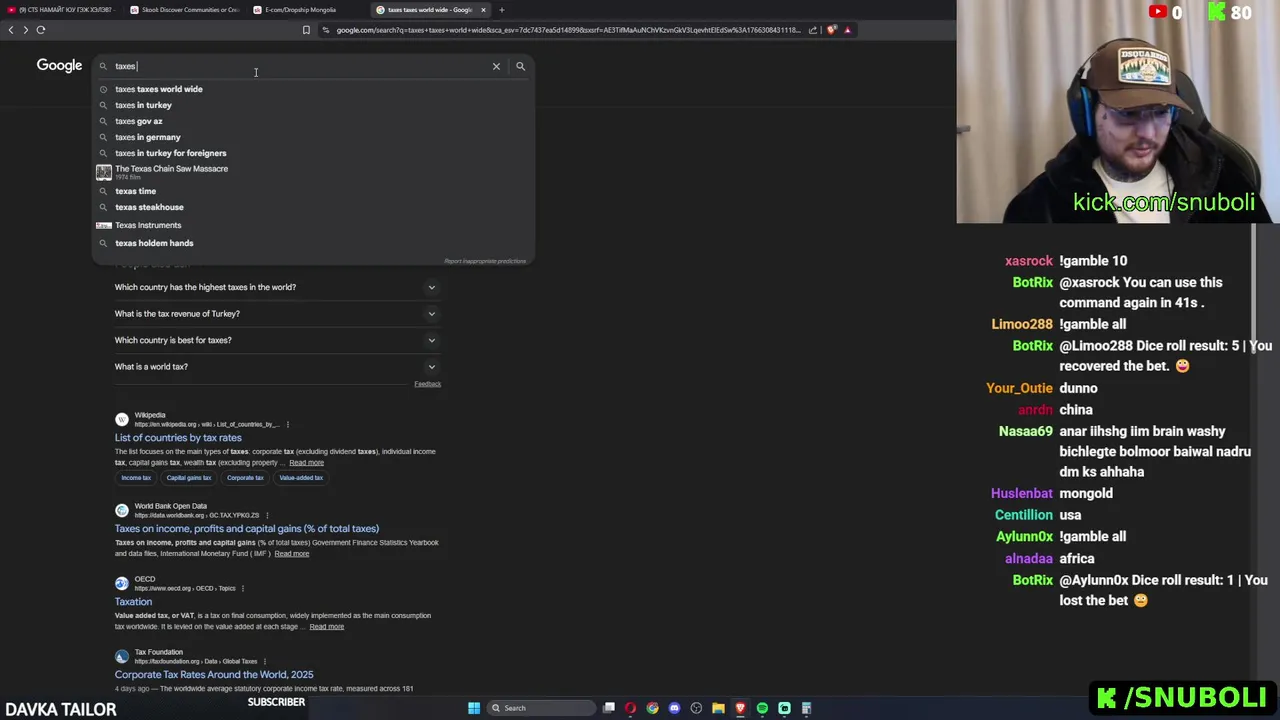The height and width of the screenshot is (720, 1280).
Task: Select suggestion 'texas holdem hands'
Action: (312, 243)
